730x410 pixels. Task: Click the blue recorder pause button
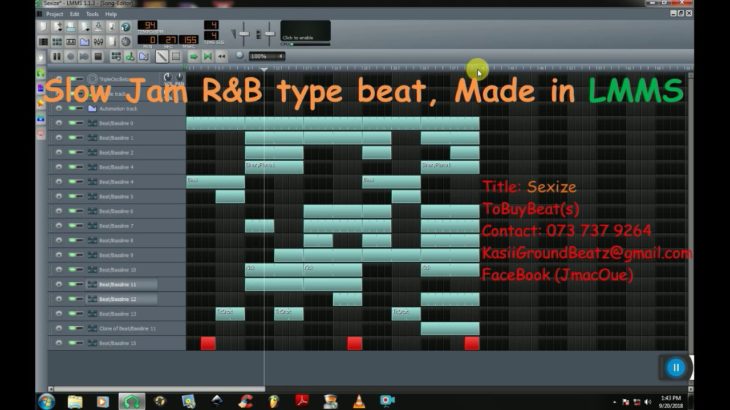click(676, 368)
